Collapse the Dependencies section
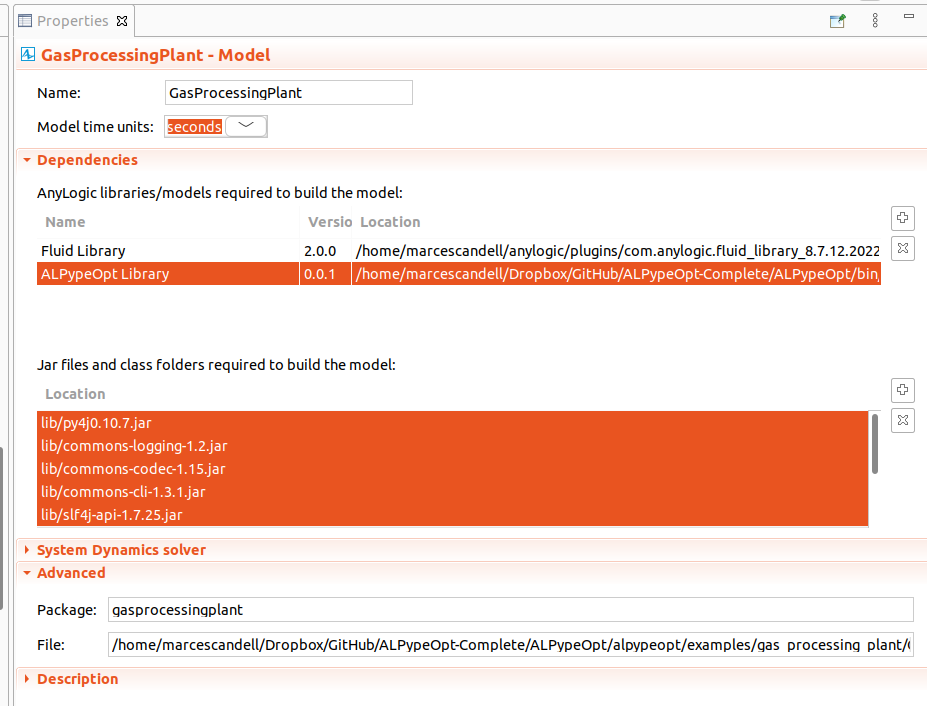The width and height of the screenshot is (927, 706). tap(27, 160)
